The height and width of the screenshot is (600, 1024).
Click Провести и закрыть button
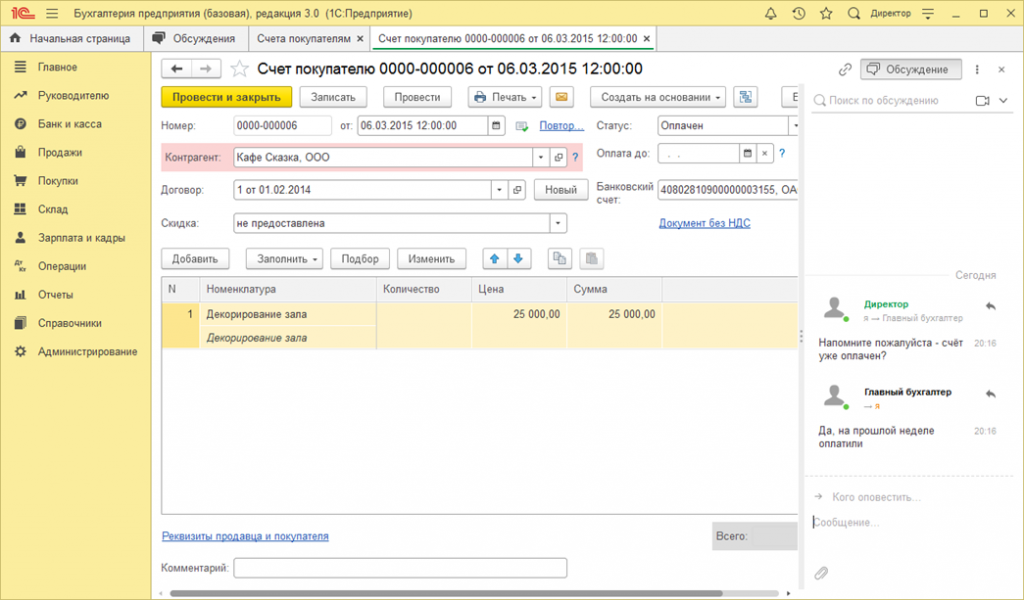click(x=226, y=97)
